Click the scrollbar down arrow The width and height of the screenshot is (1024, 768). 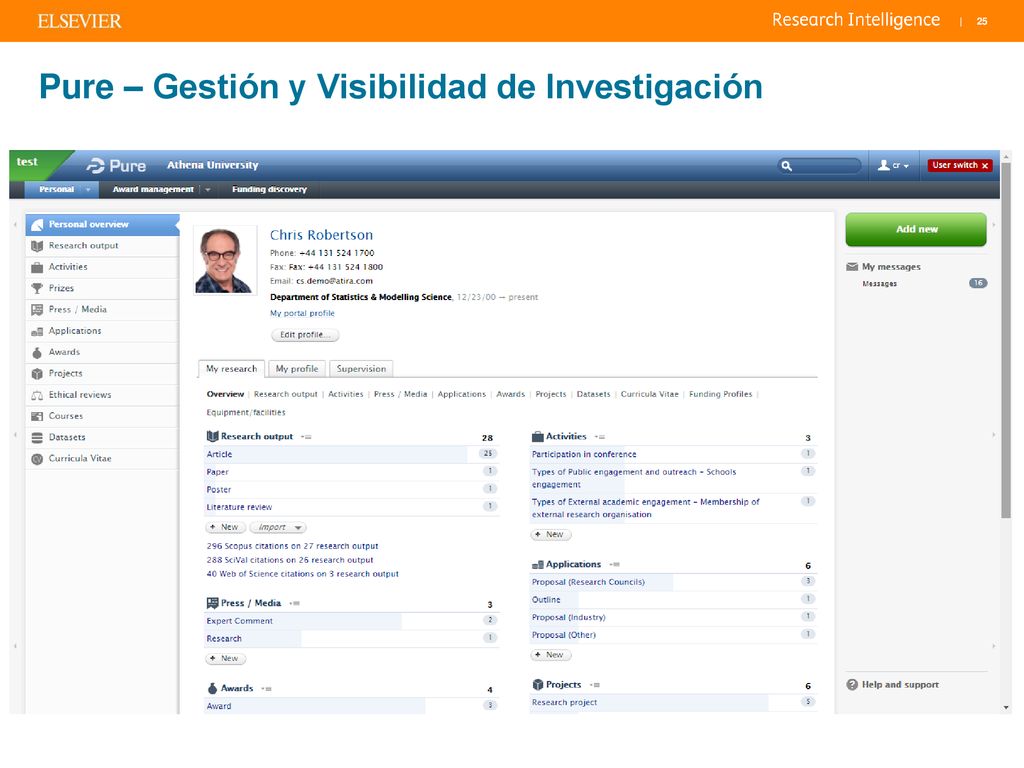(x=1006, y=707)
